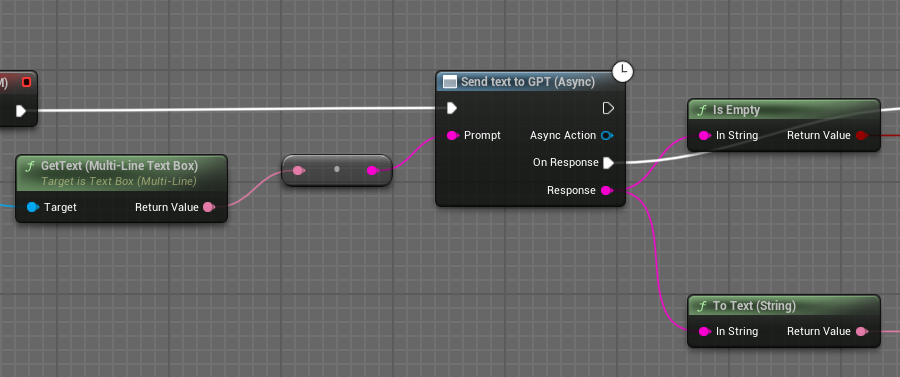
Task: Select the Send text to GPT (Async) node title
Action: [x=527, y=82]
